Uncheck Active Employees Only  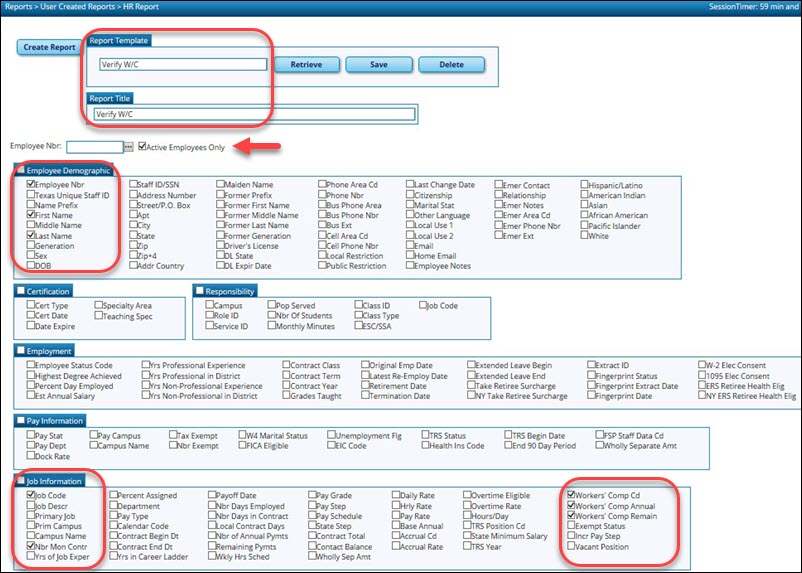coord(142,148)
